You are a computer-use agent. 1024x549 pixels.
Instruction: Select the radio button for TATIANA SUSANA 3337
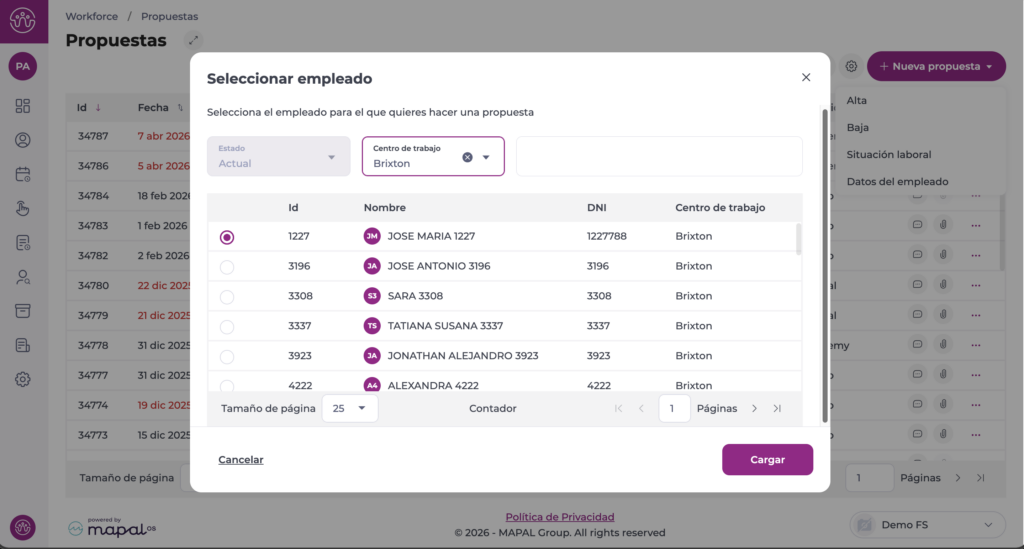pos(227,327)
